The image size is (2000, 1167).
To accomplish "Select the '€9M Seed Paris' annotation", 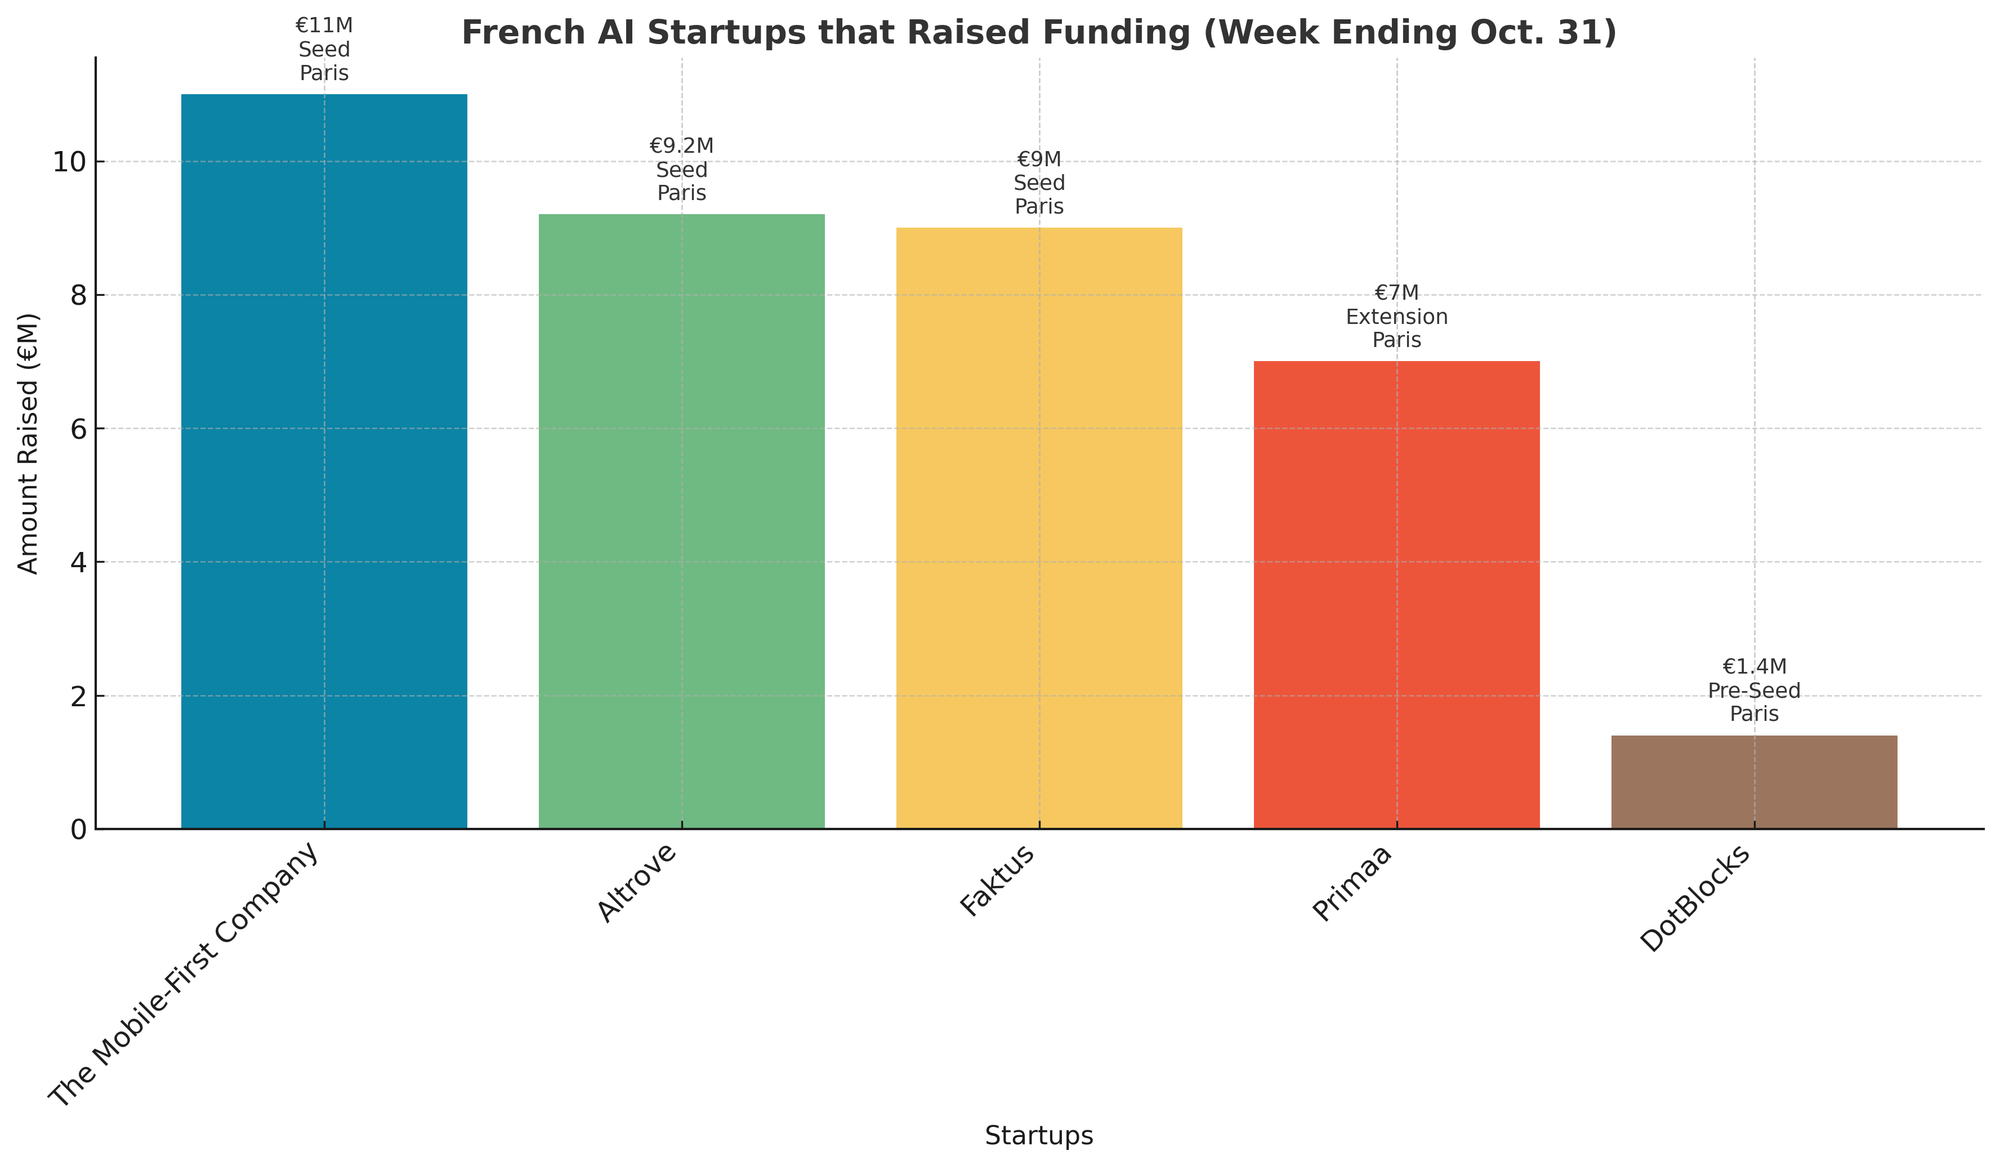I will pos(1039,183).
